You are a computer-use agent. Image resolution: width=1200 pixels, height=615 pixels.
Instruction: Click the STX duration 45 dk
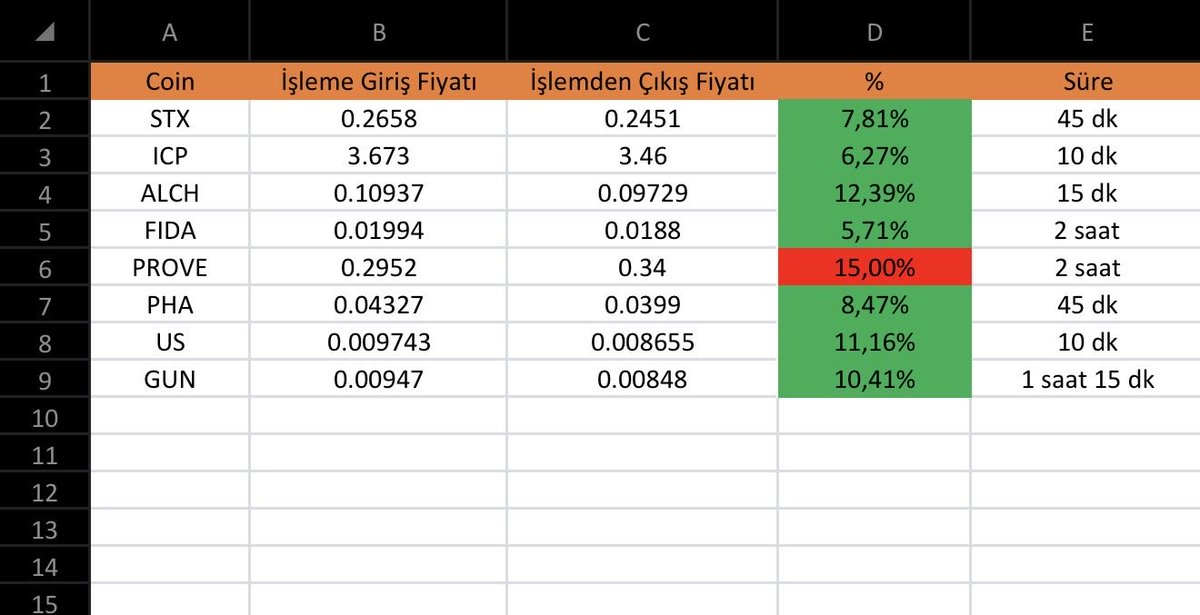[1086, 119]
